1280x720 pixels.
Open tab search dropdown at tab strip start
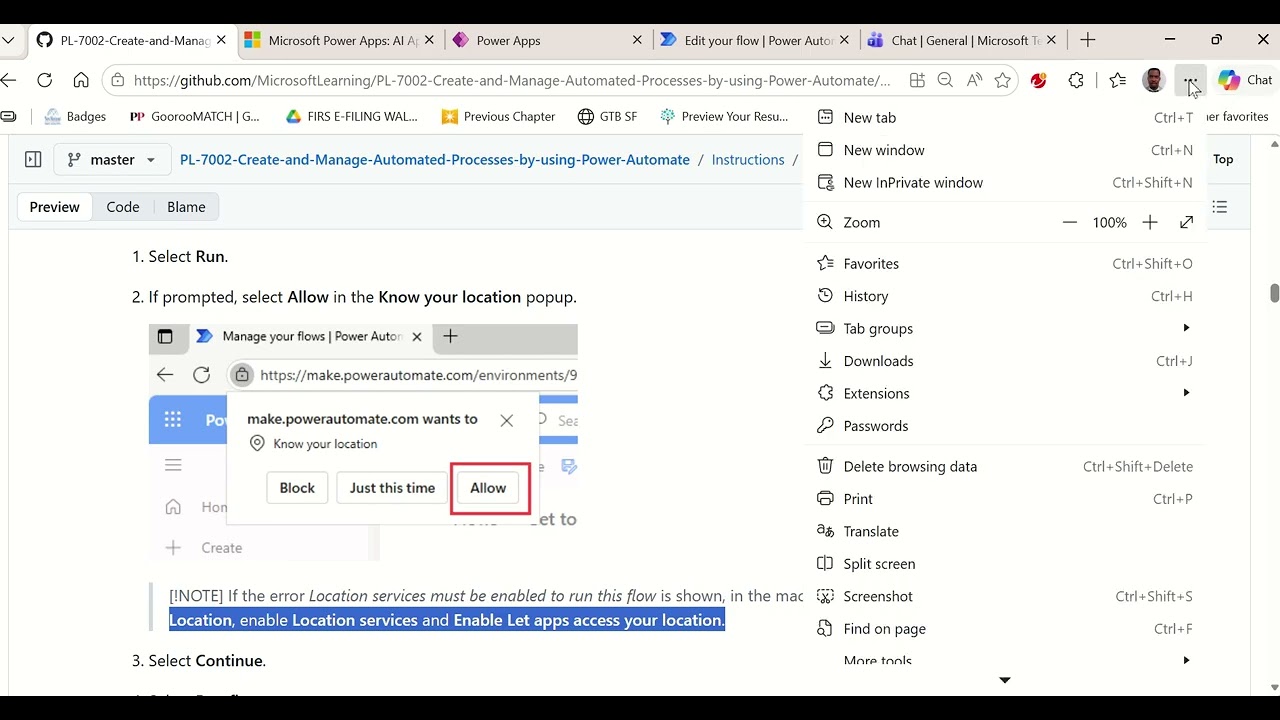8,40
